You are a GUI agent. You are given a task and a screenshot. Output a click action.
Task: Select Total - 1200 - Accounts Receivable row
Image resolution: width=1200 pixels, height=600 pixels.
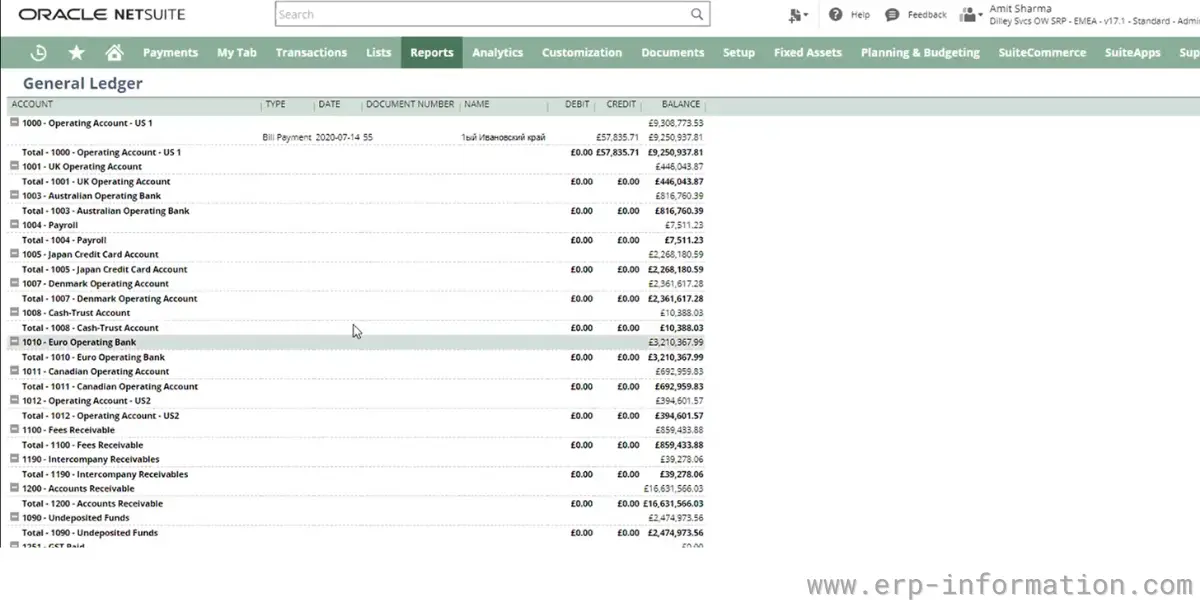[356, 504]
